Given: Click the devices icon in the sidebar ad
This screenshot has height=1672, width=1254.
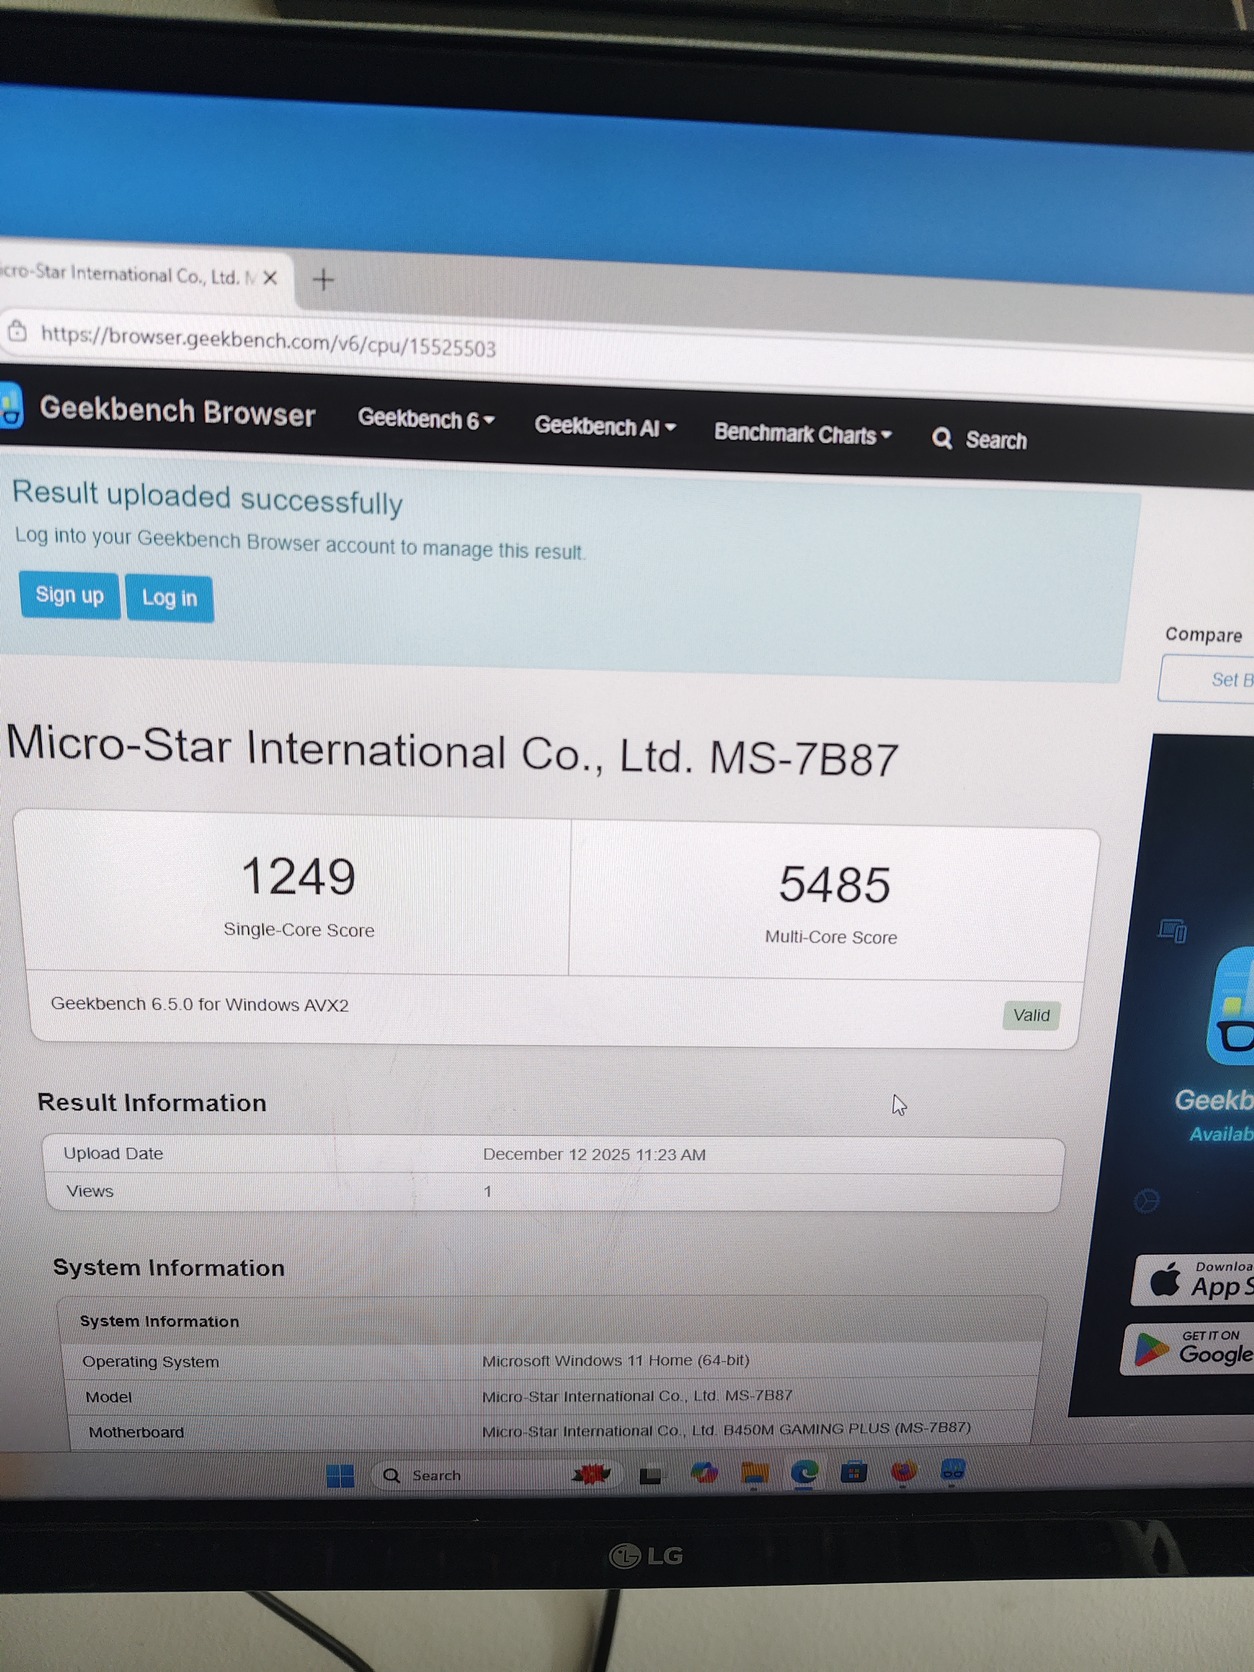Looking at the screenshot, I should 1172,931.
